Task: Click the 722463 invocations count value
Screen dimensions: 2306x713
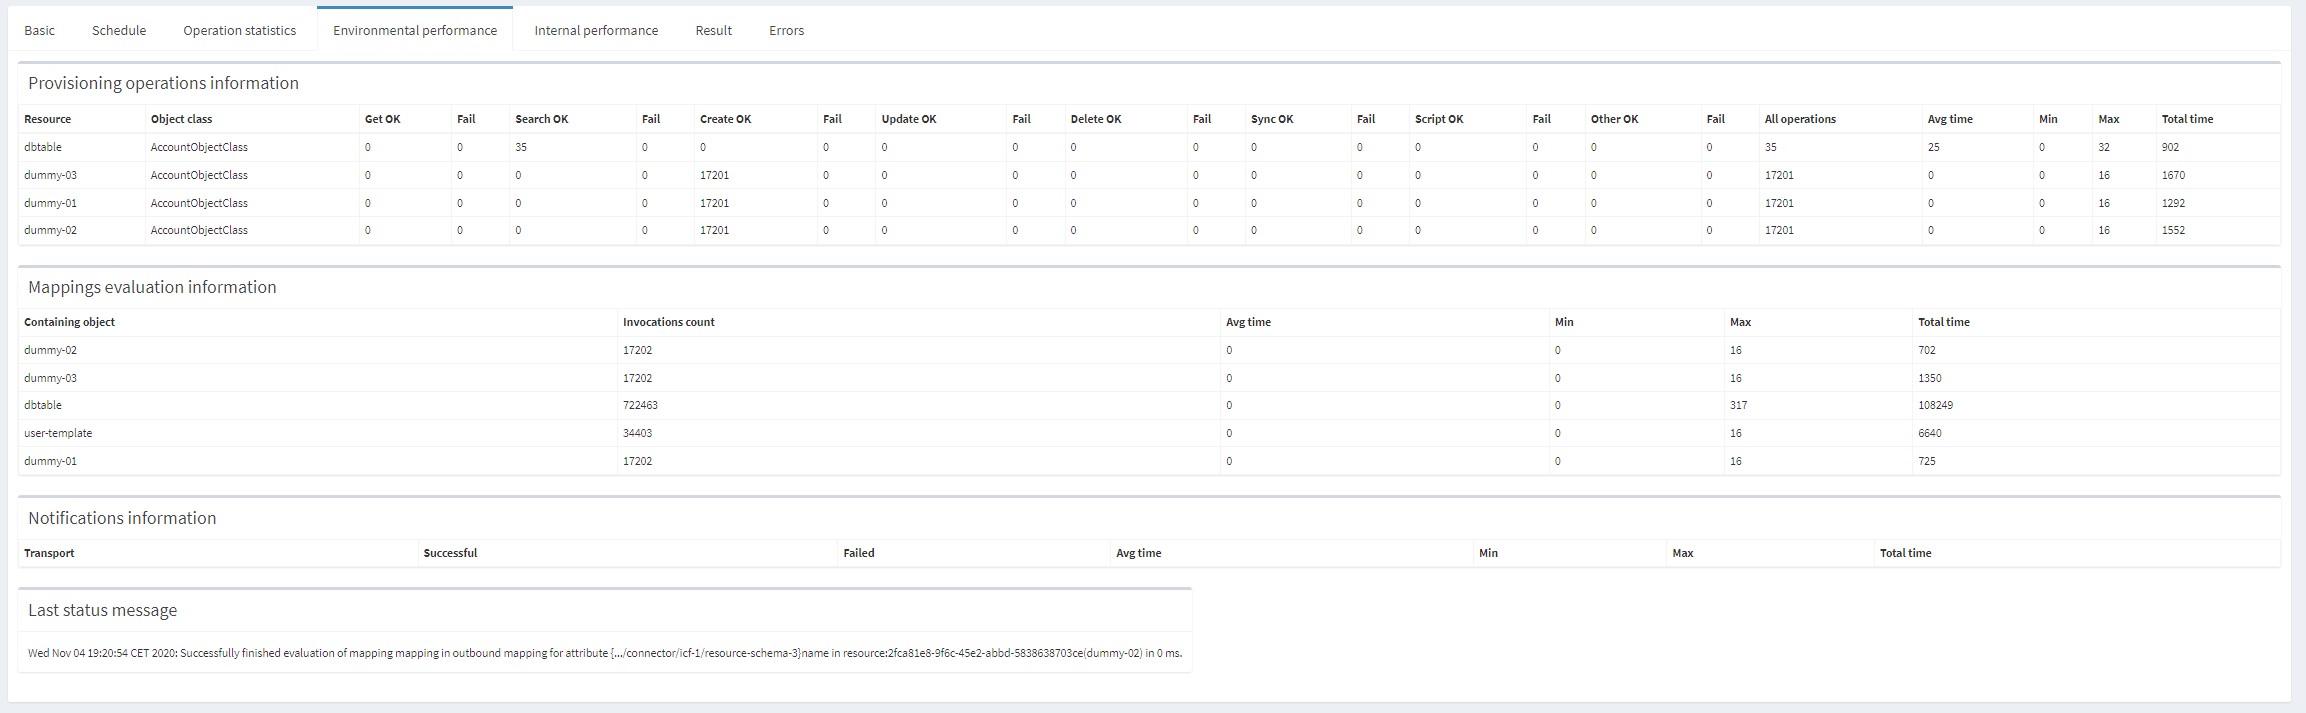Action: click(640, 405)
